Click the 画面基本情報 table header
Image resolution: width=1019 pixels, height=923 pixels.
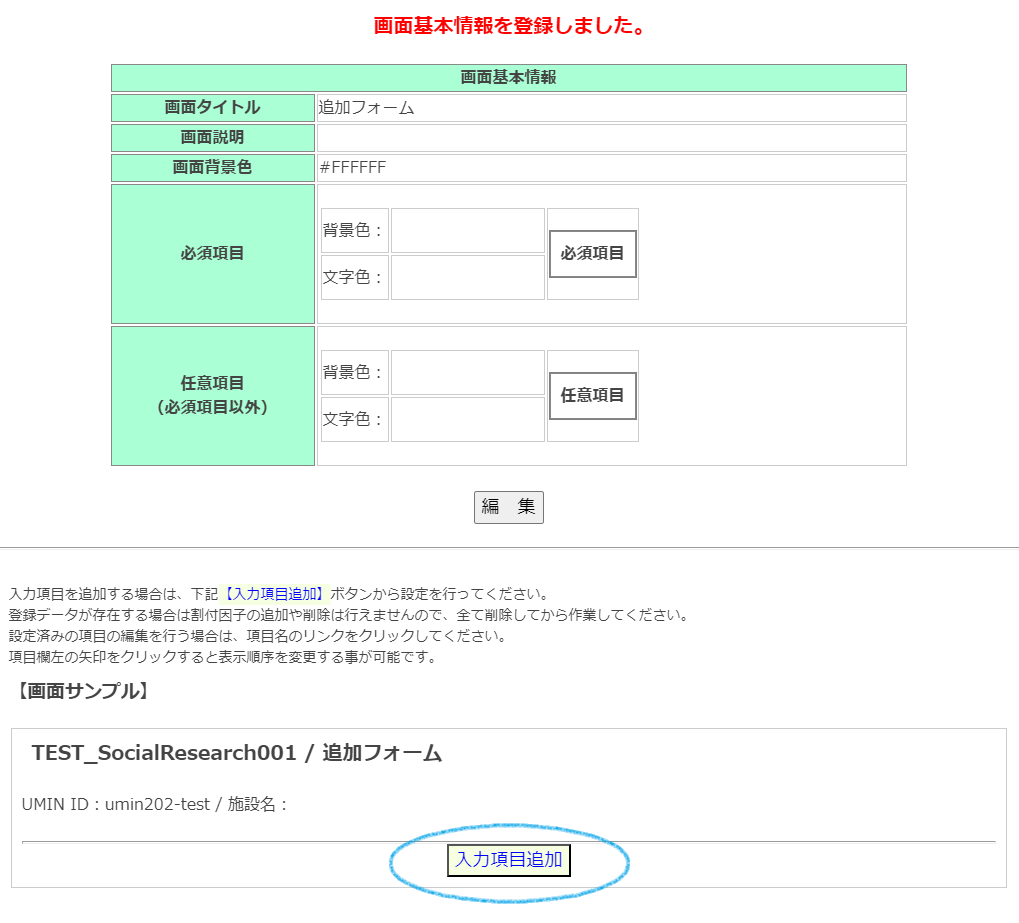508,78
